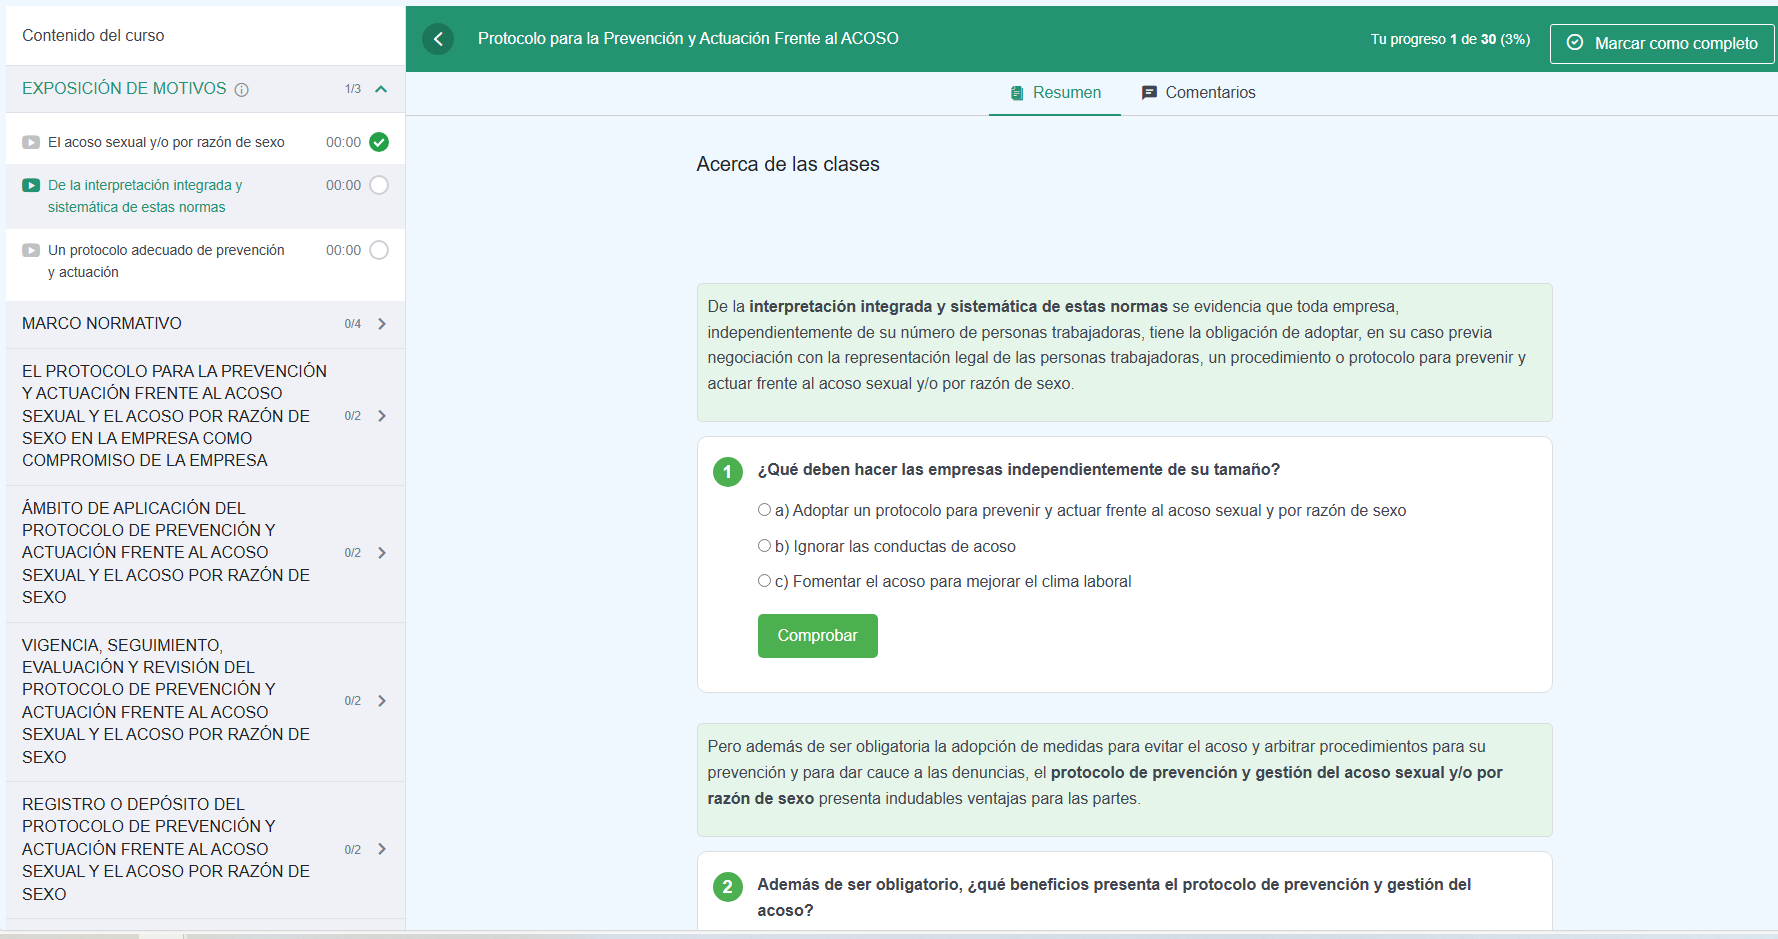Toggle completion circle for Un protocolo adecuado
The width and height of the screenshot is (1778, 939).
pos(379,250)
